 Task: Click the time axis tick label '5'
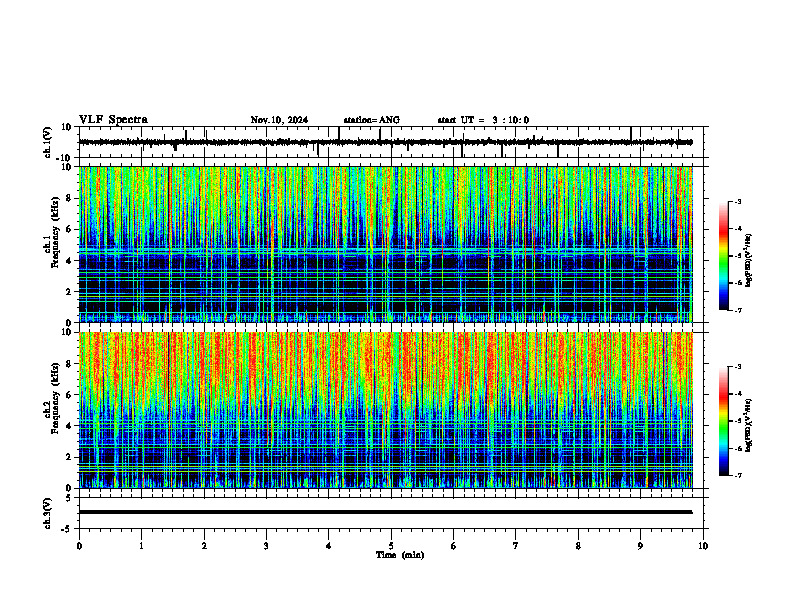(x=391, y=546)
